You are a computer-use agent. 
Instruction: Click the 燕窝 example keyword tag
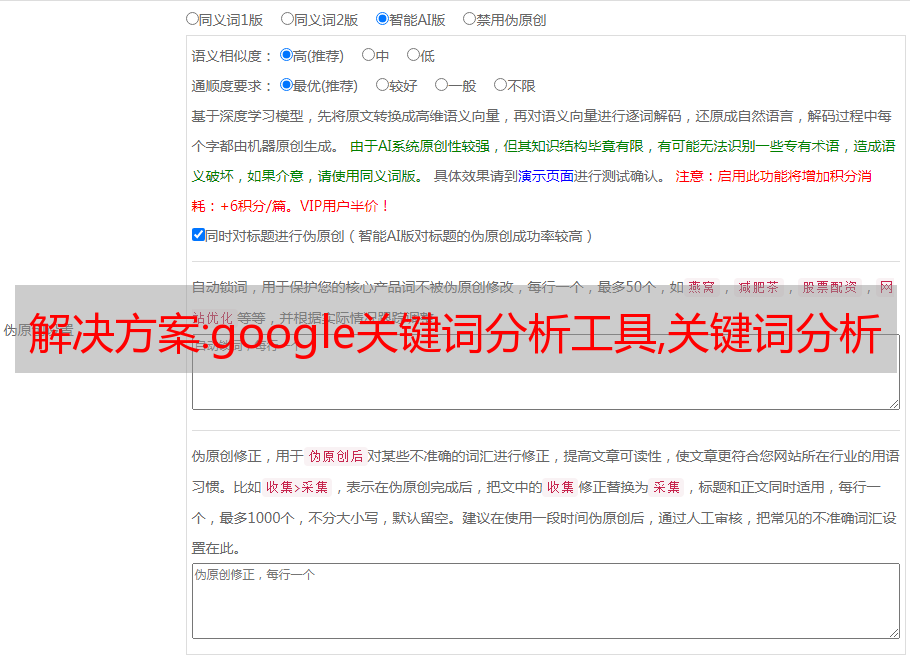click(702, 287)
